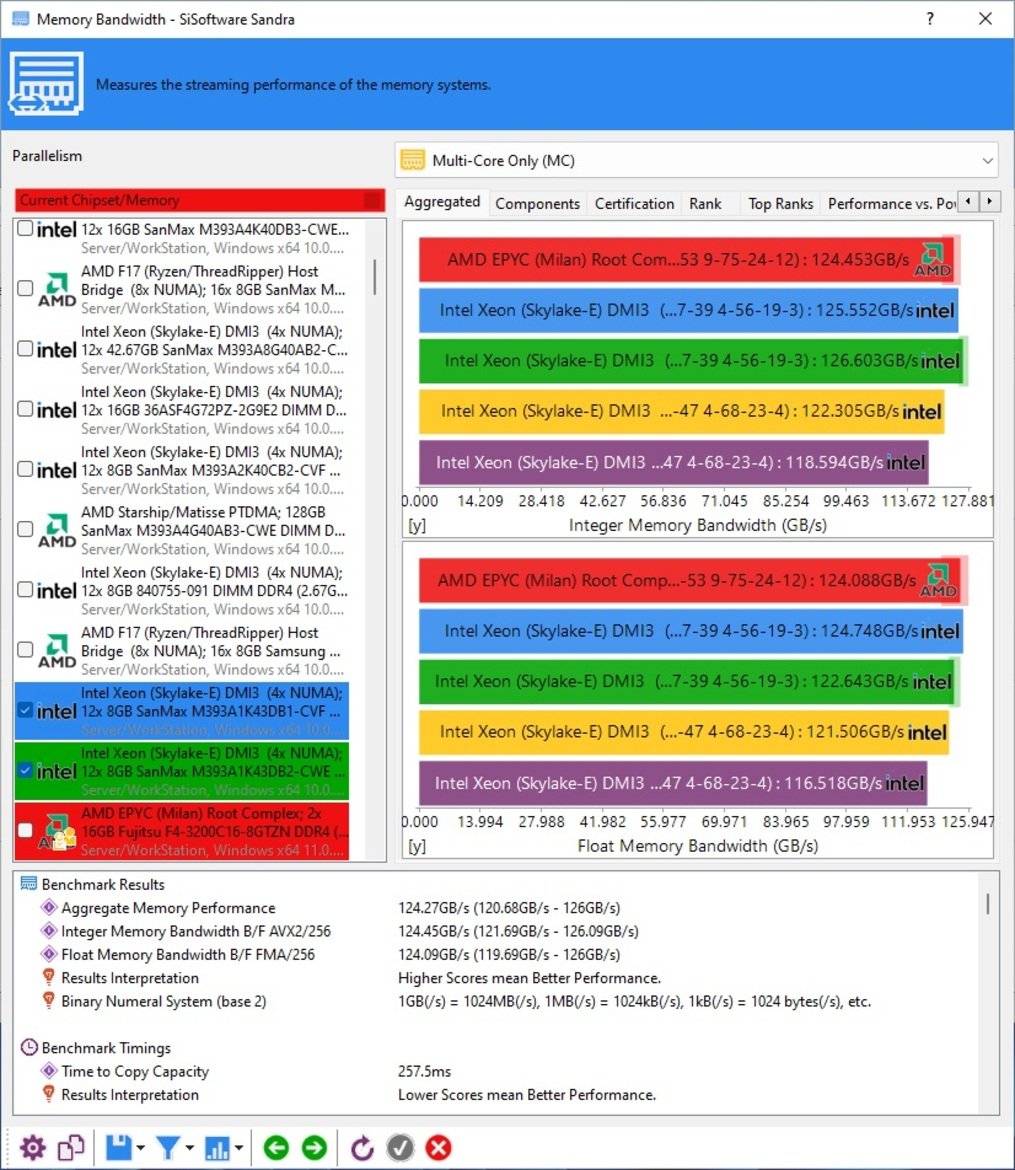Open the settings gear in bottom toolbar

32,1148
